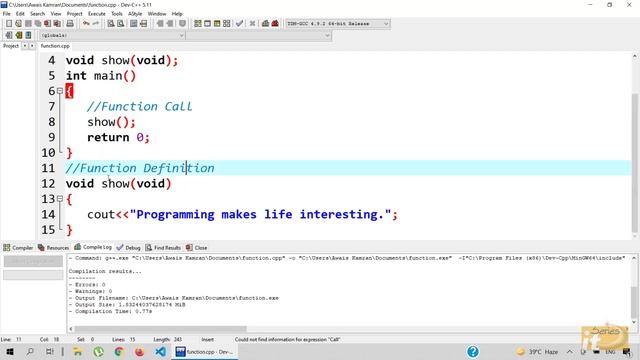Open the Find Results tab
This screenshot has width=640, height=360.
click(163, 248)
